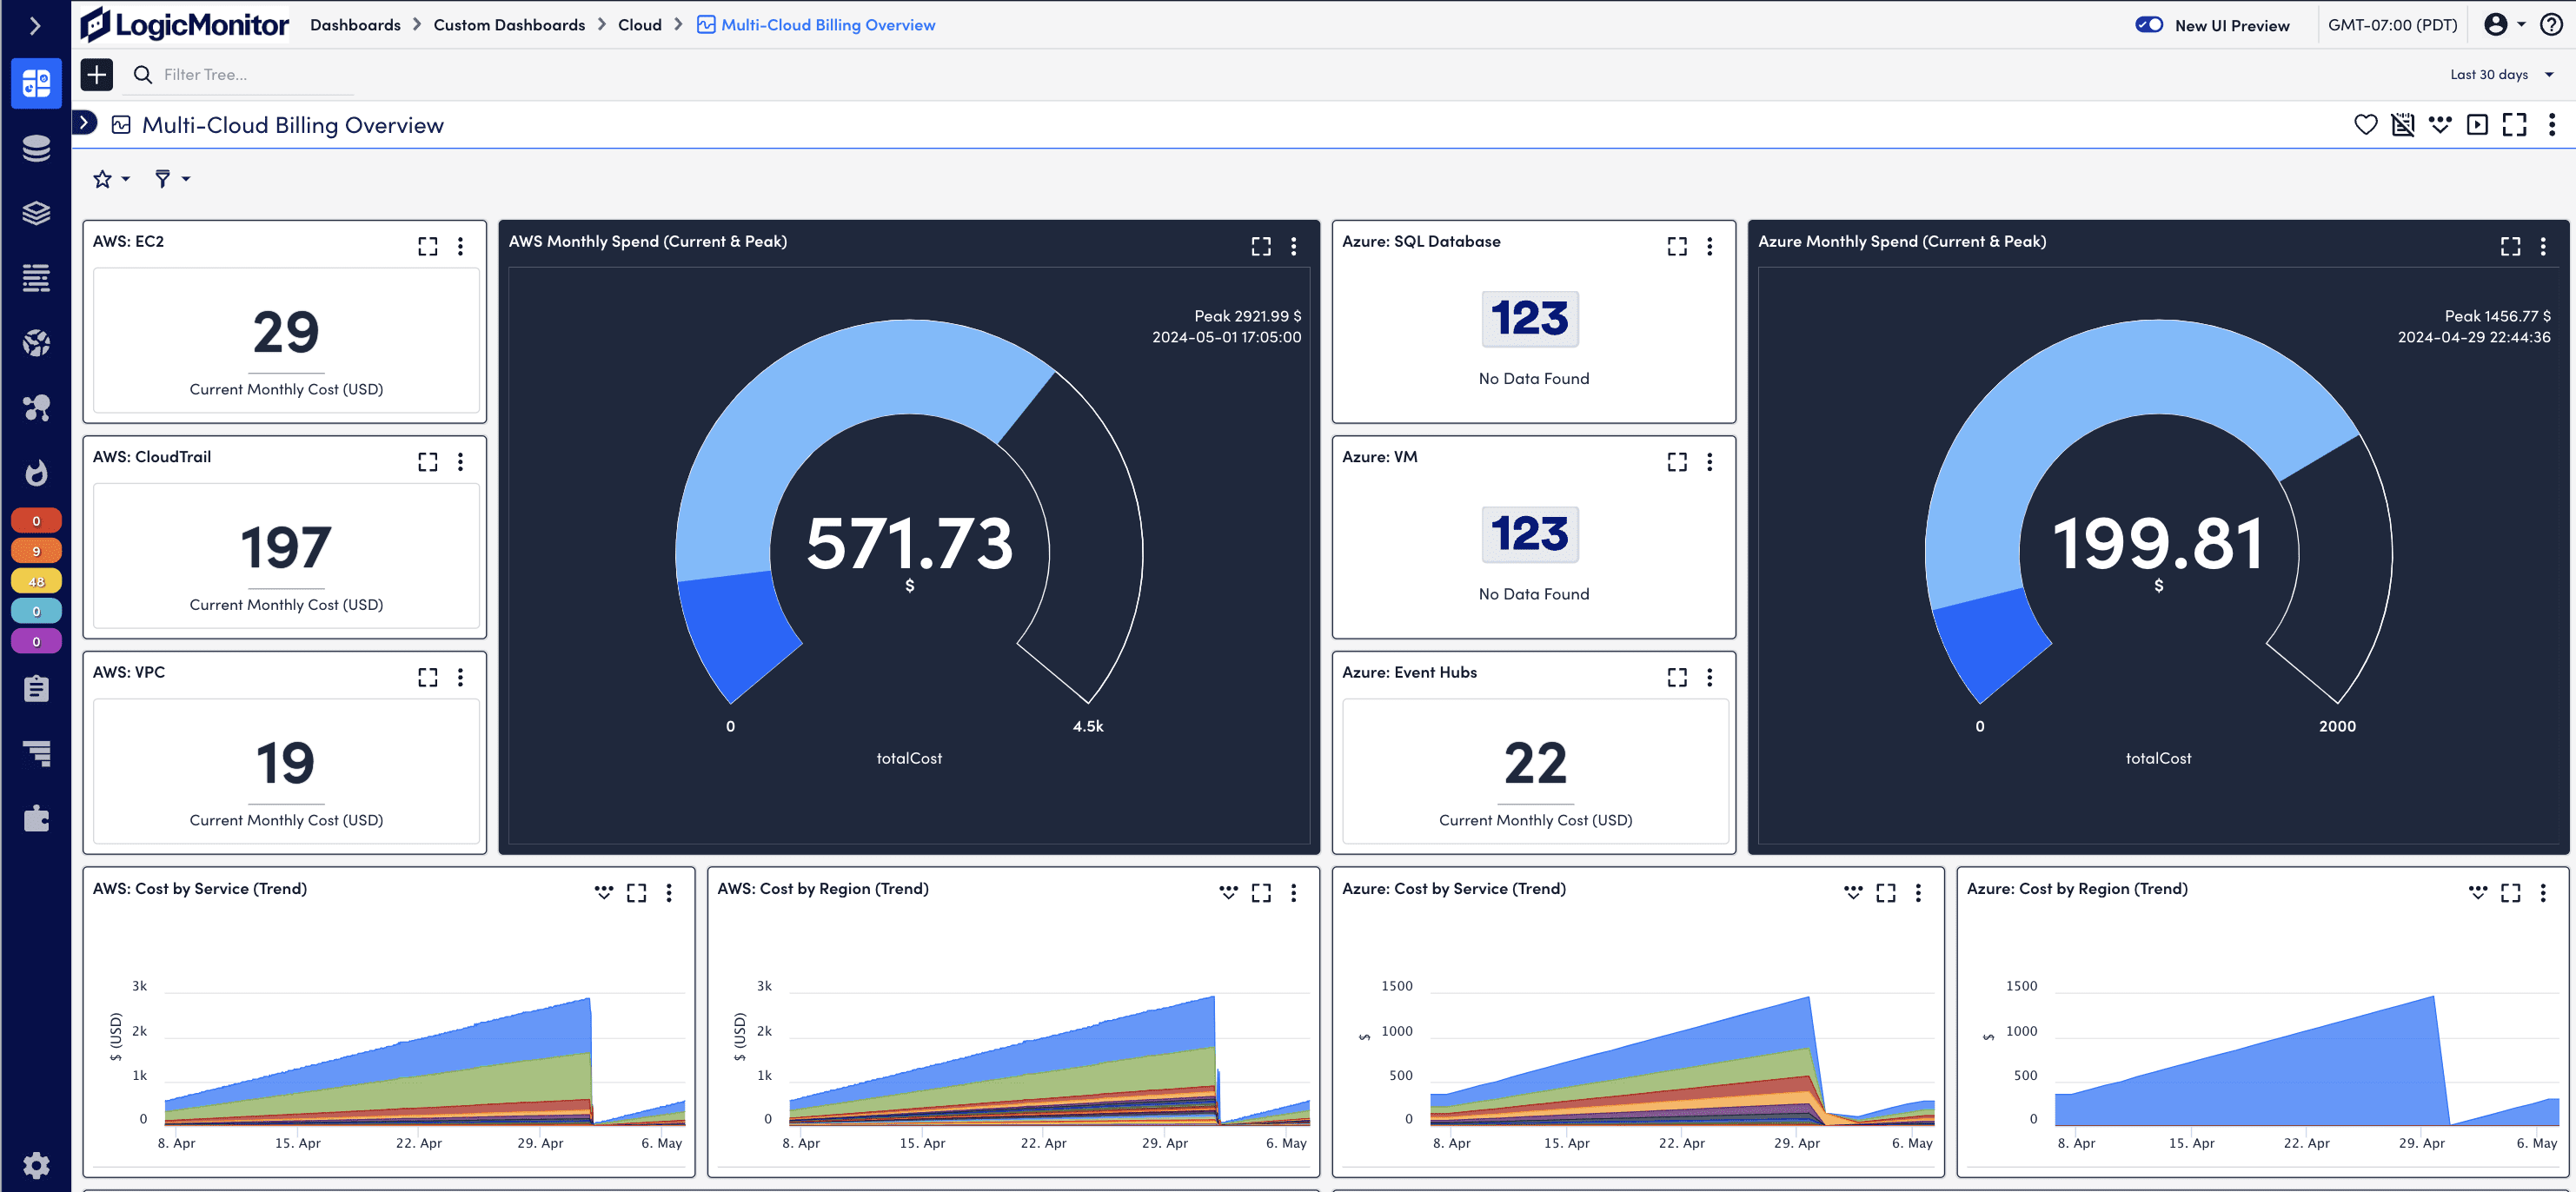
Task: Open Azure: Event Hubs widget options menu
Action: point(1709,677)
